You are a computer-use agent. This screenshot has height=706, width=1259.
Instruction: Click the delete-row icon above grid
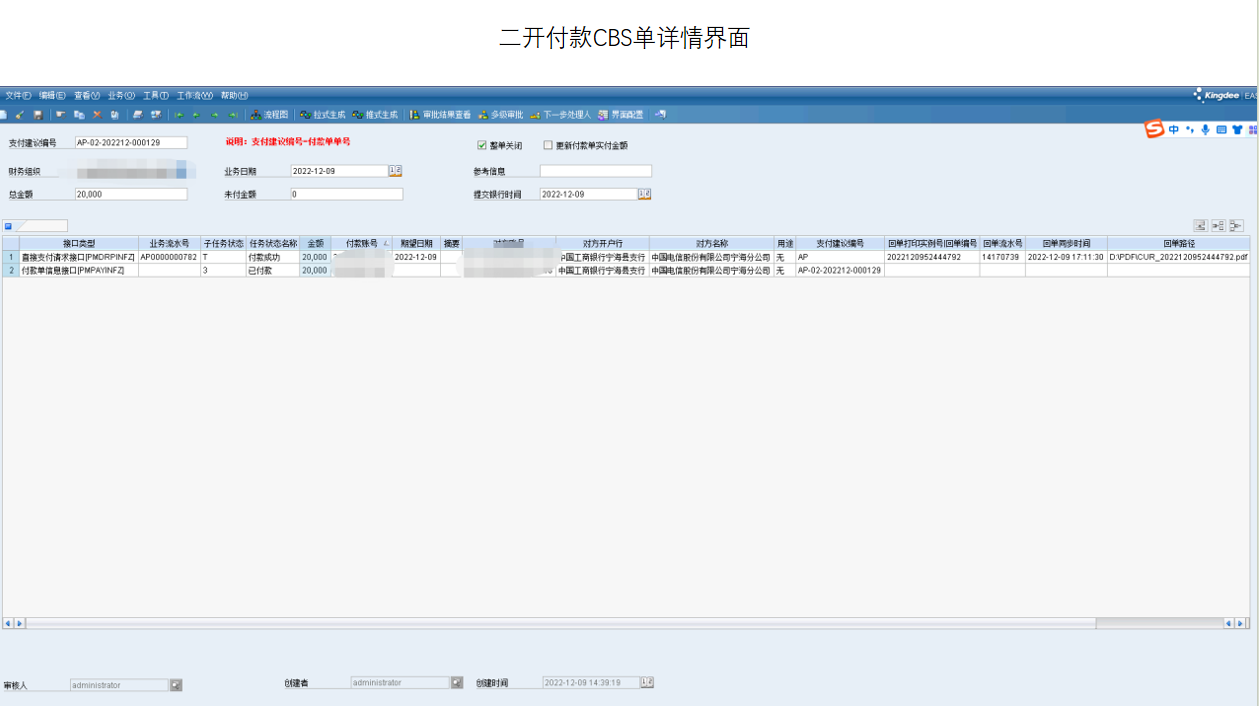pyautogui.click(x=1237, y=225)
